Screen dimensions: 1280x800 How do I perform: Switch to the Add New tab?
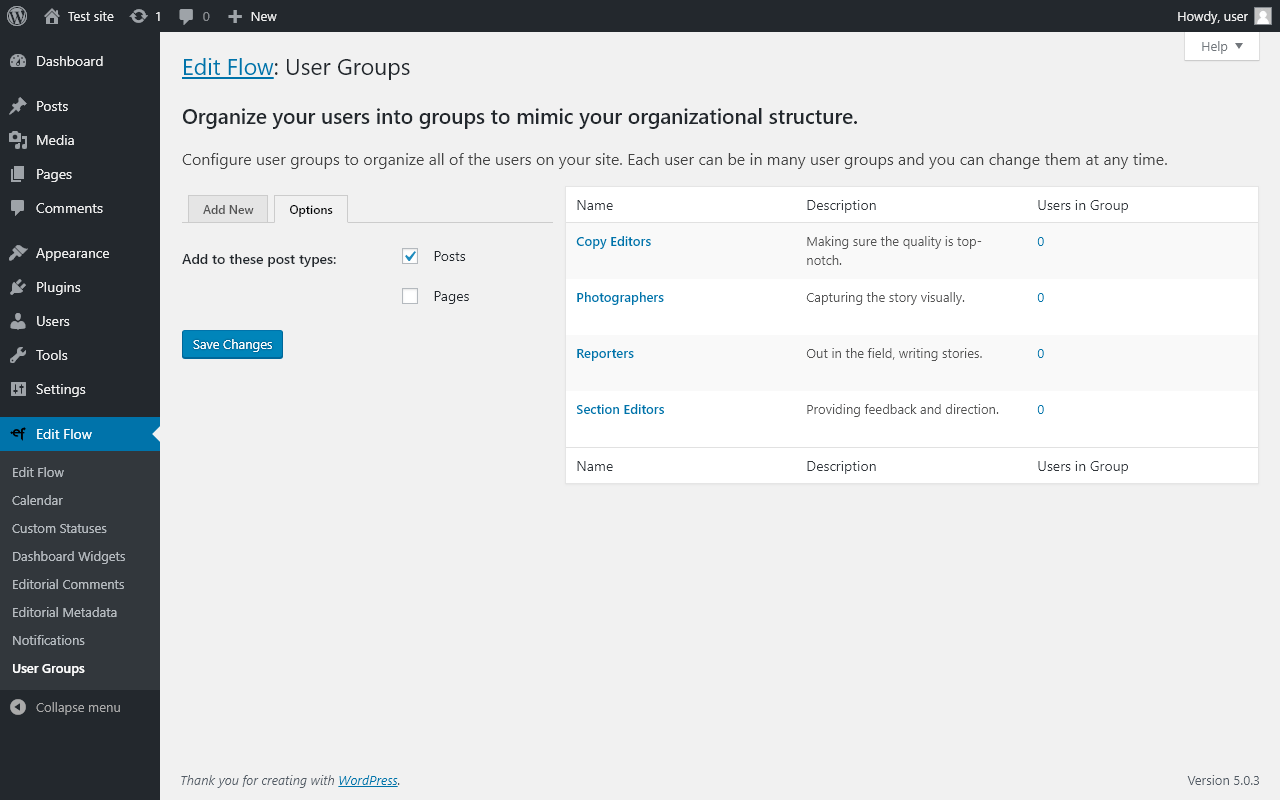point(228,209)
